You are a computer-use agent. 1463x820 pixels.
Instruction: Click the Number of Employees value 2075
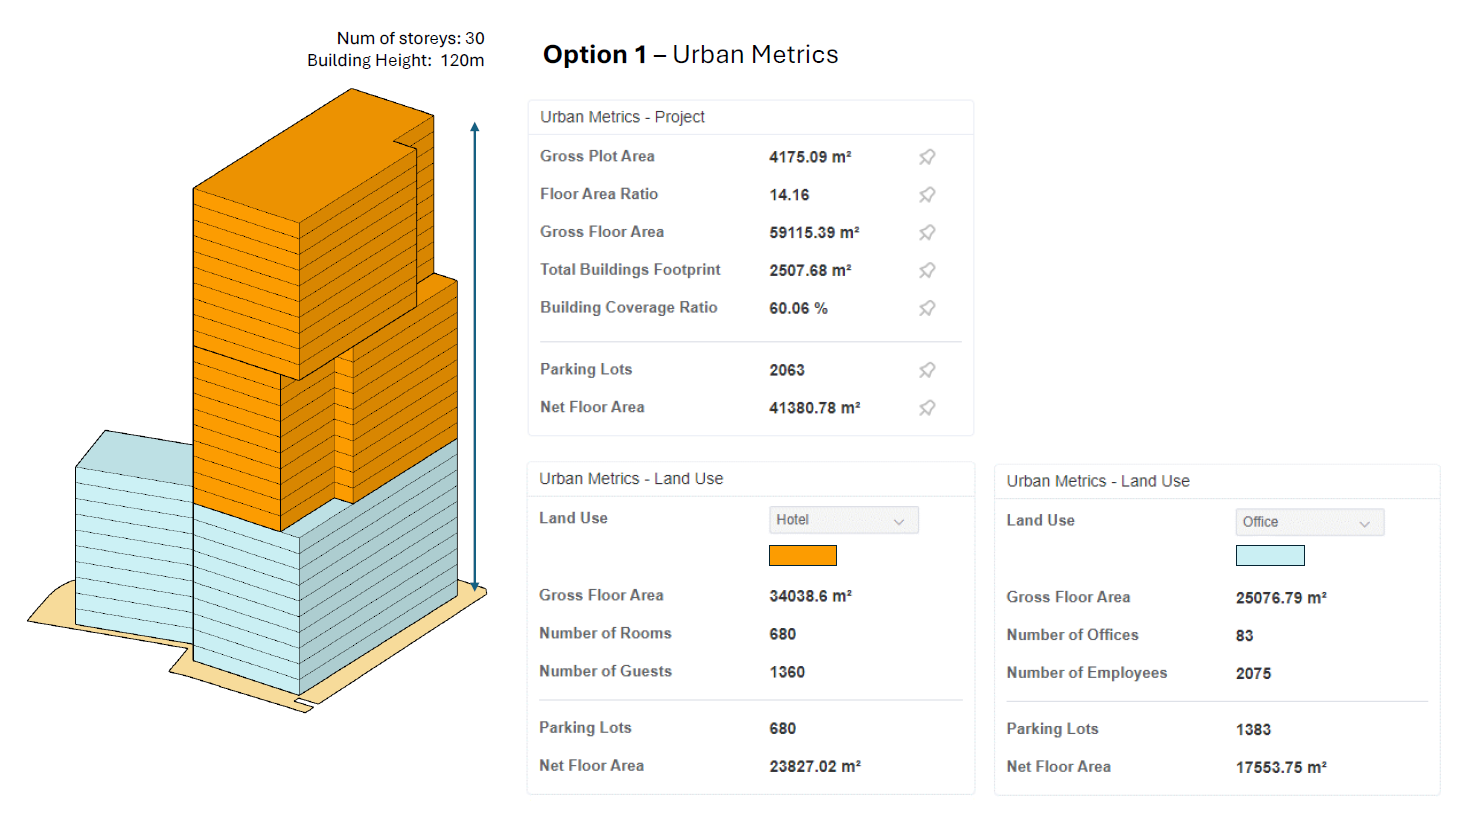(x=1253, y=674)
